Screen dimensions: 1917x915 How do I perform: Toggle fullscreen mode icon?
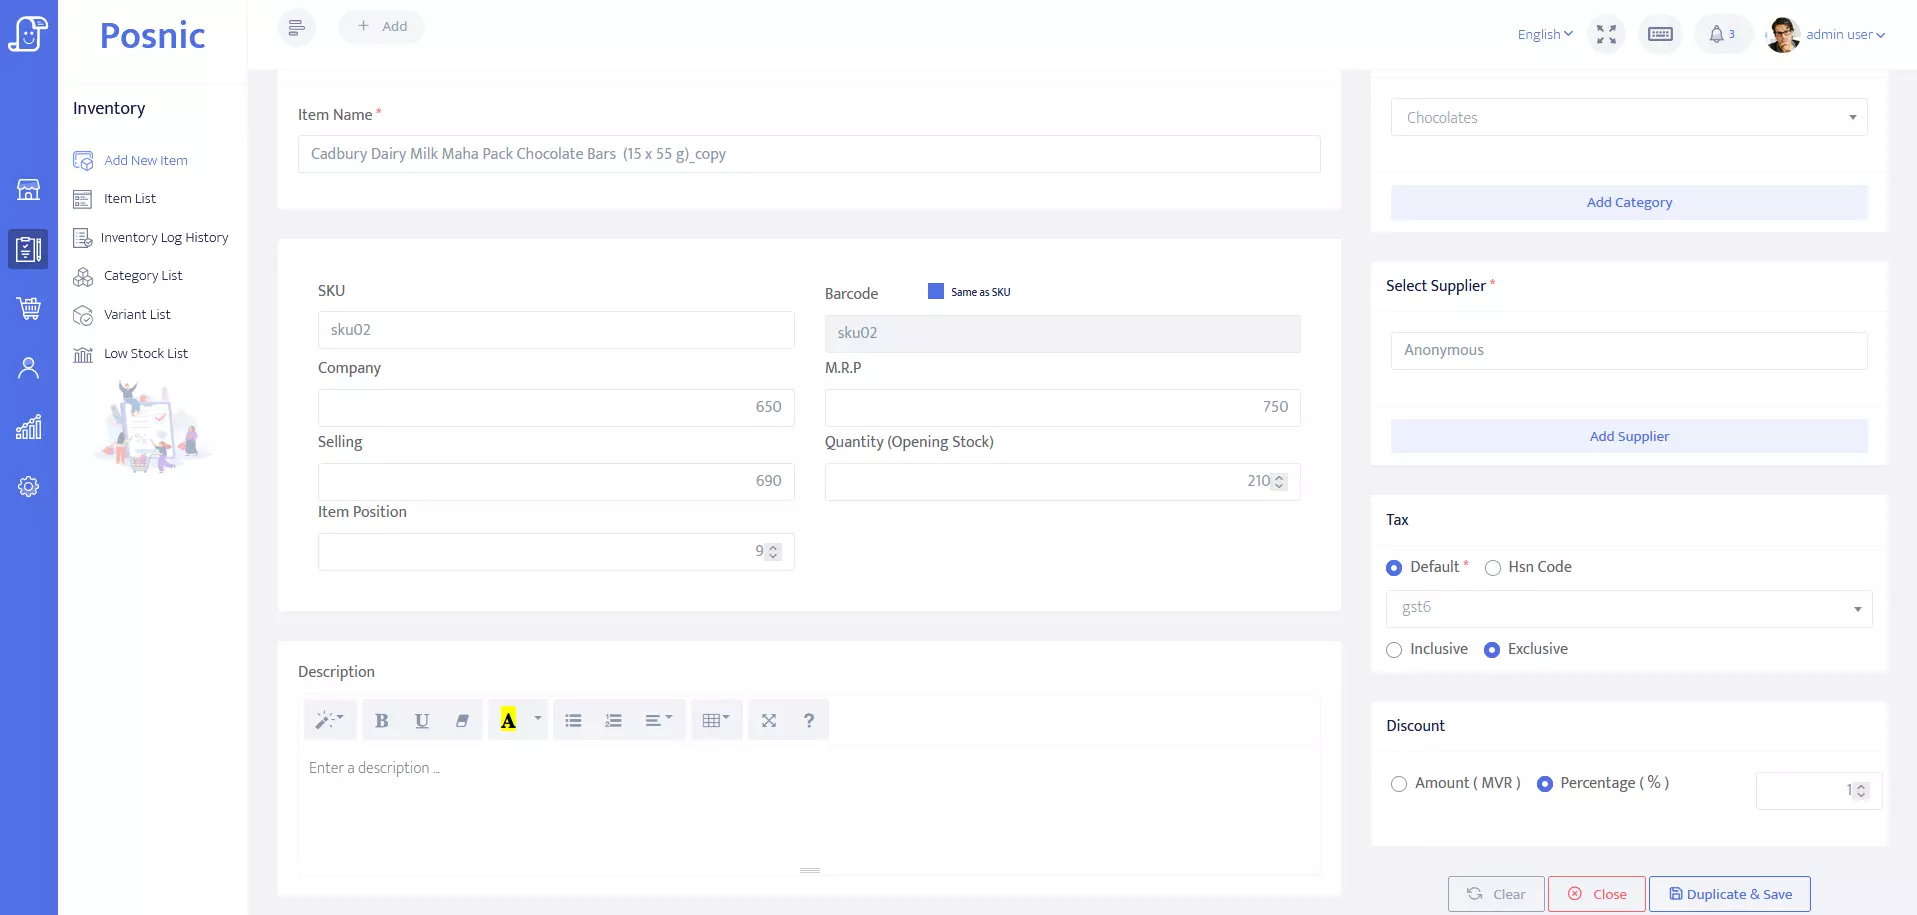(x=1606, y=35)
